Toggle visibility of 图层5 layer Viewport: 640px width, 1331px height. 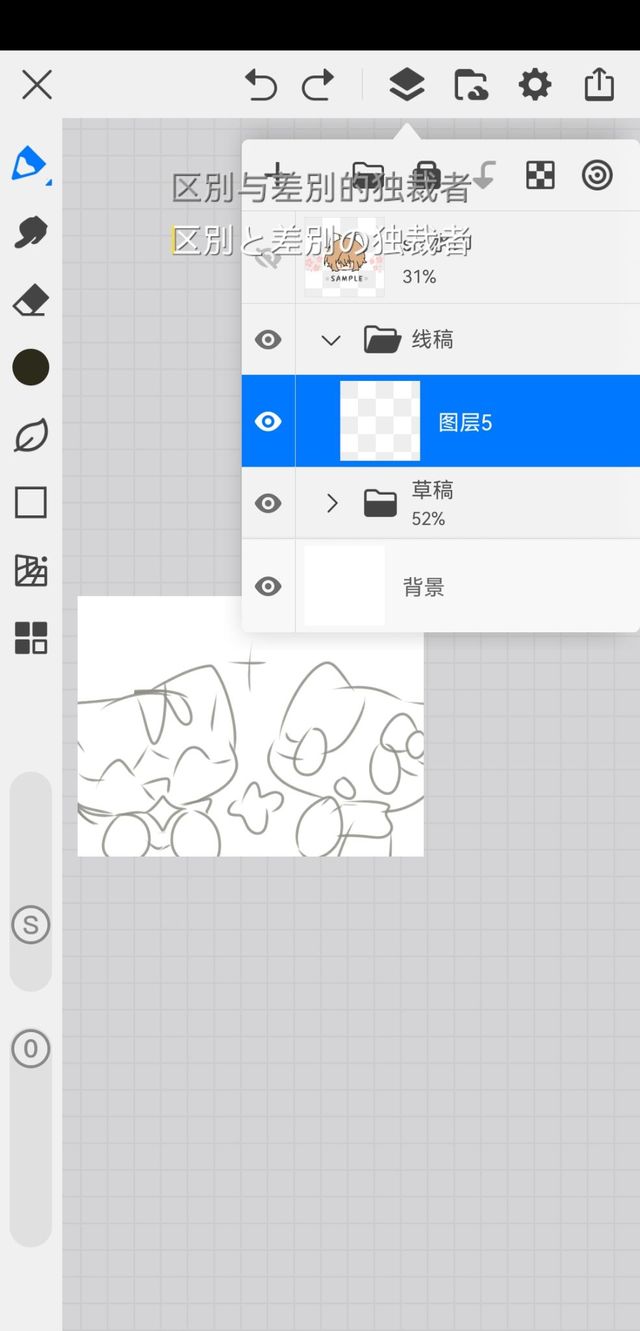268,422
